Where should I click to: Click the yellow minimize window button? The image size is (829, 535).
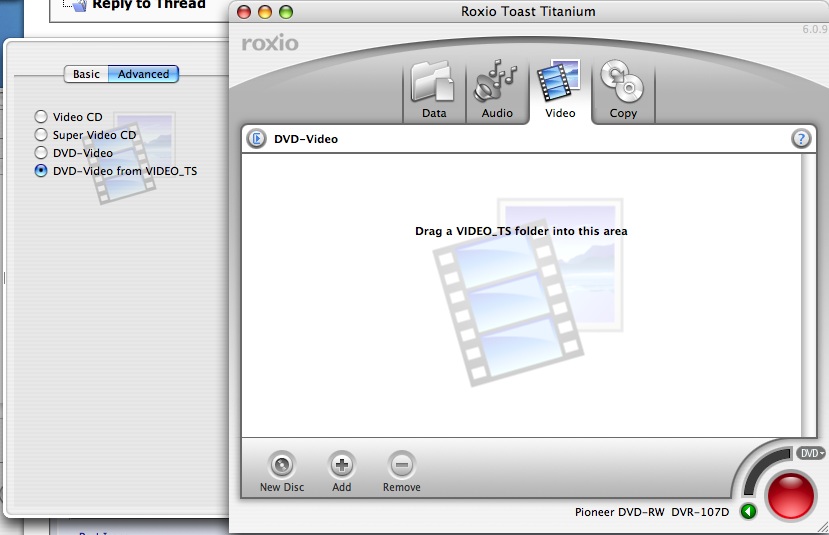[264, 12]
